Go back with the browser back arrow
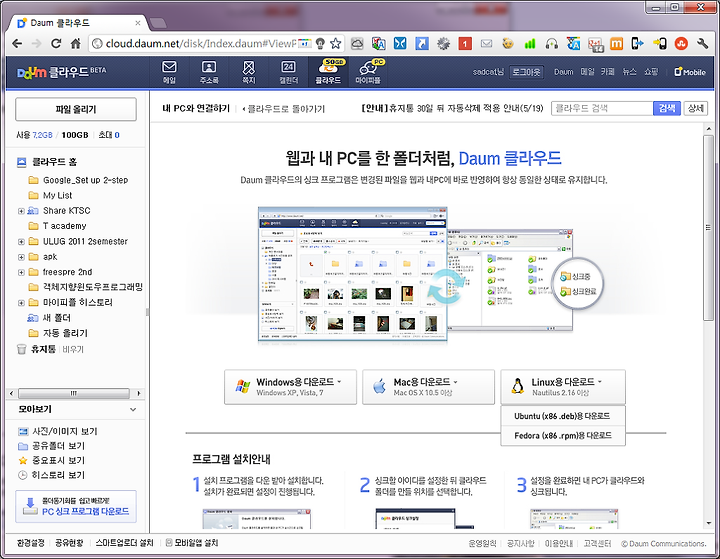Screen dimensions: 720x559 pos(17,44)
